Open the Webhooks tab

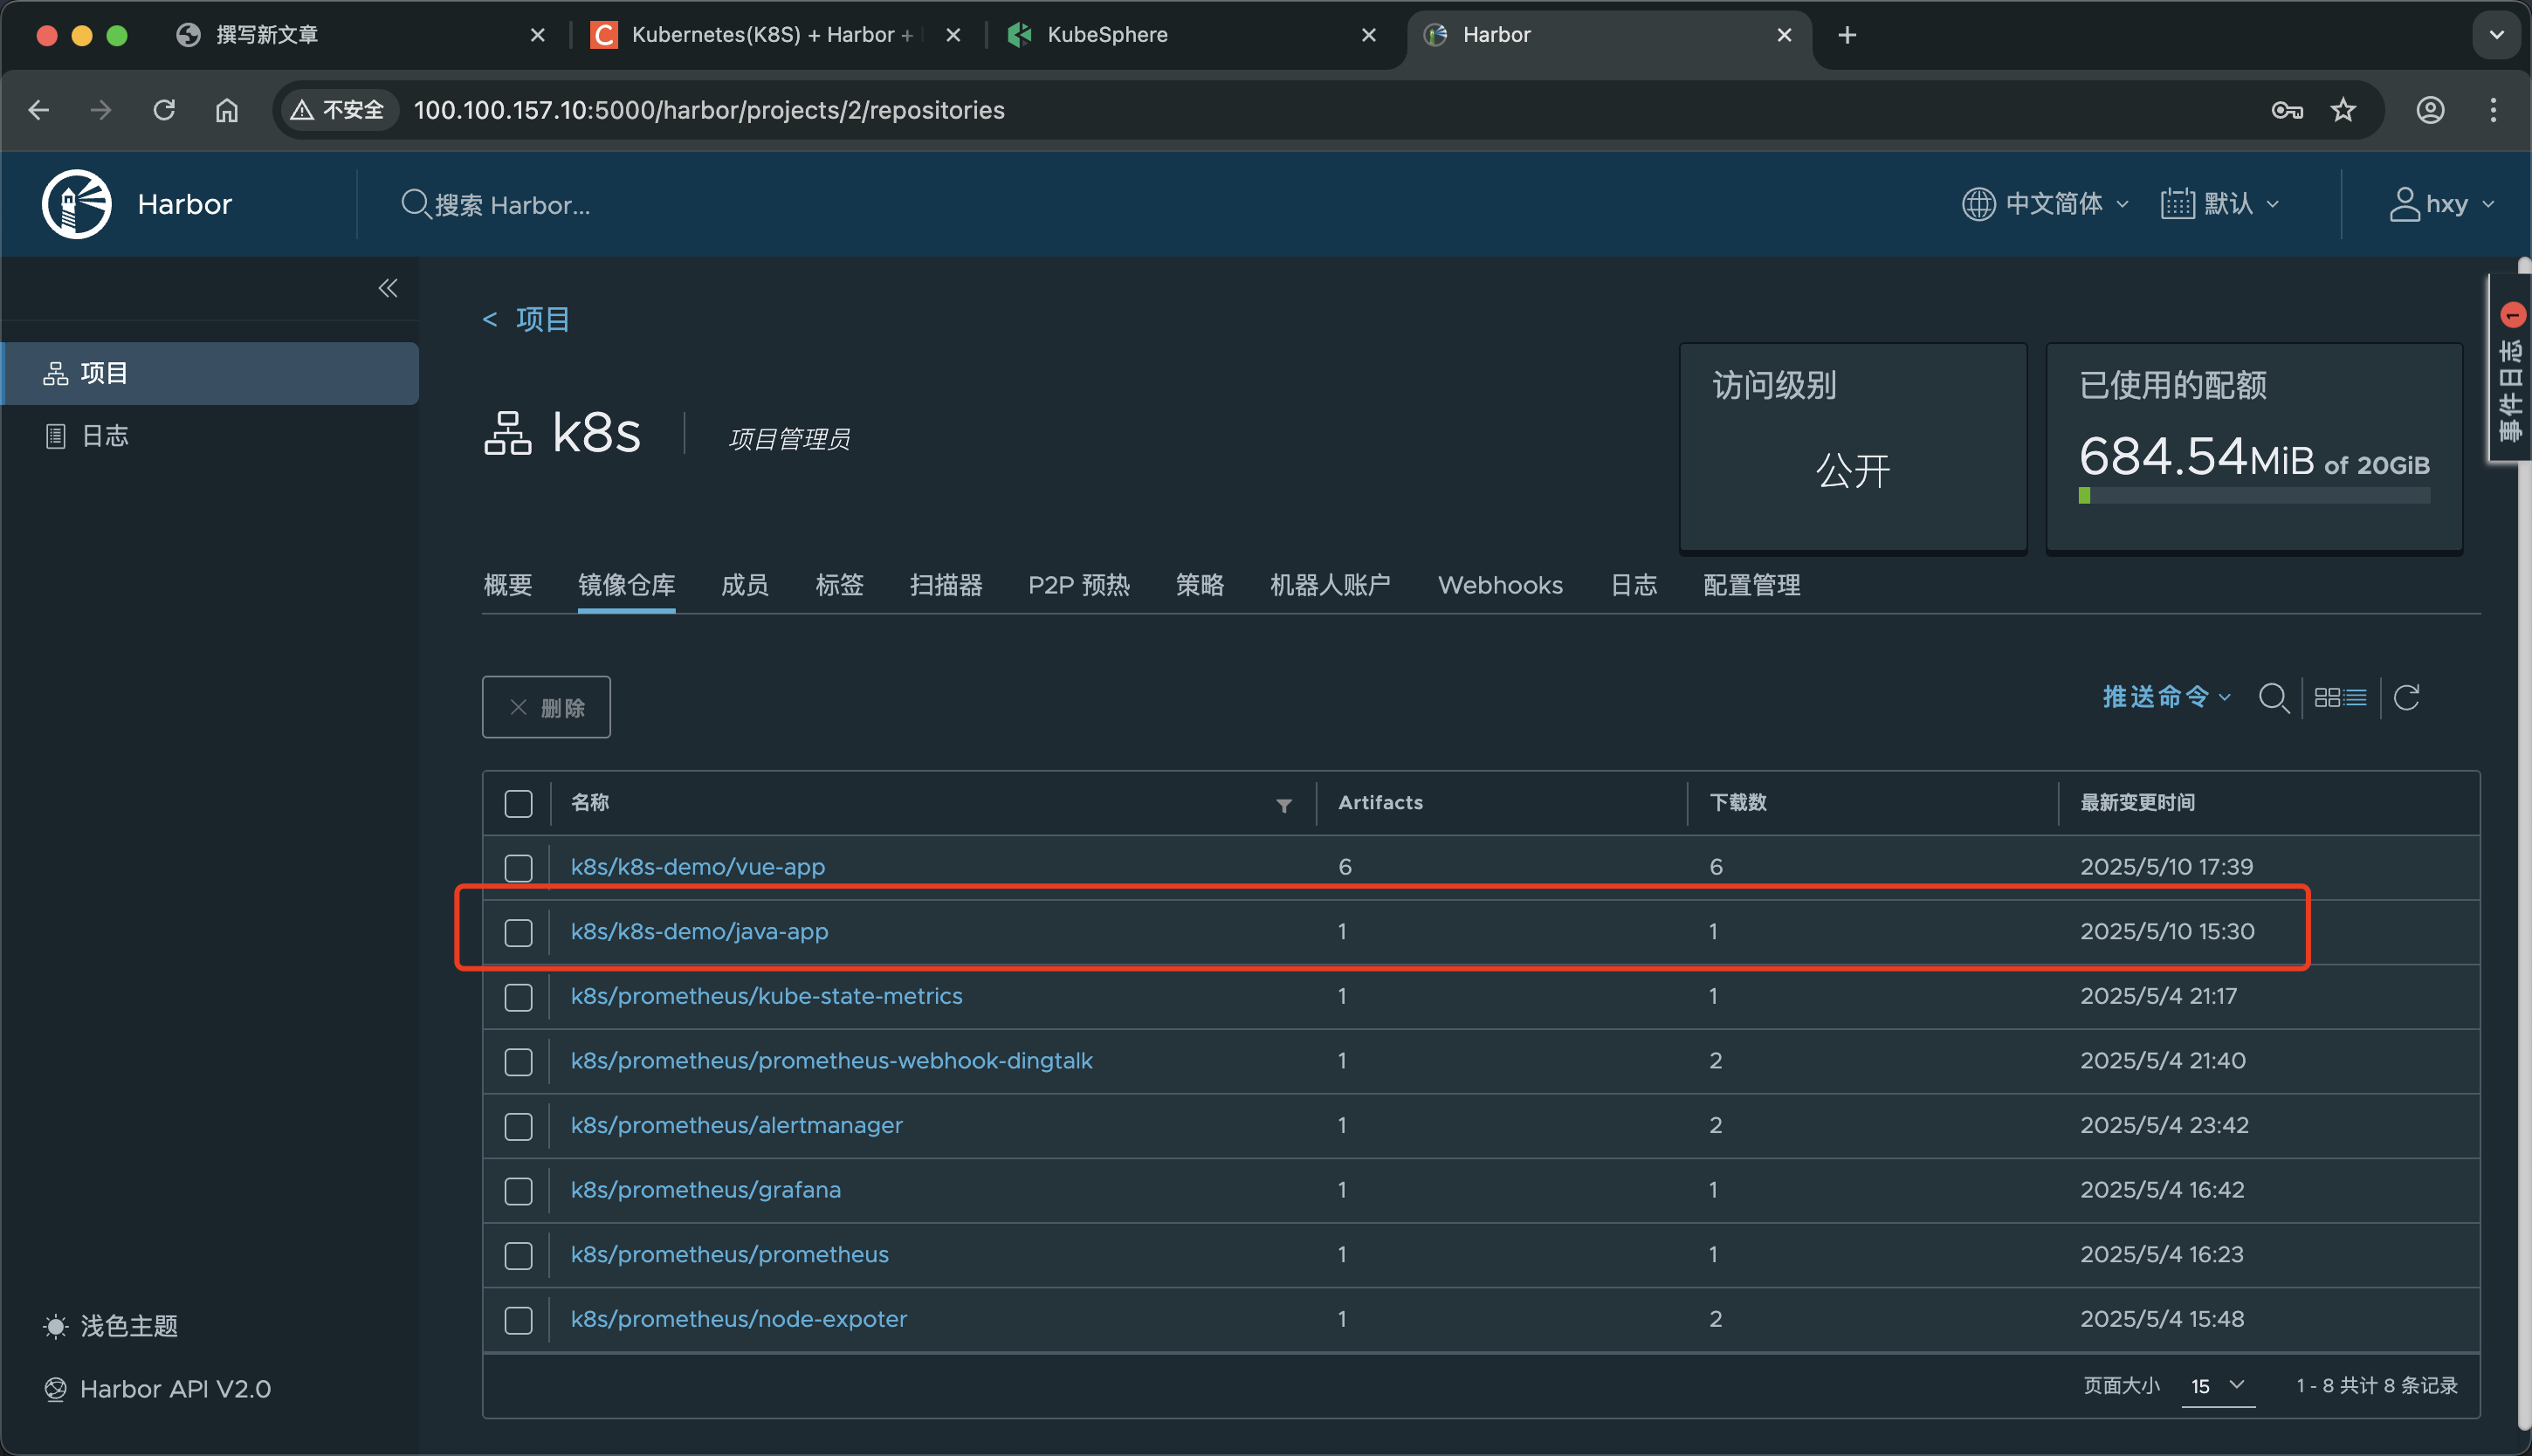tap(1500, 585)
